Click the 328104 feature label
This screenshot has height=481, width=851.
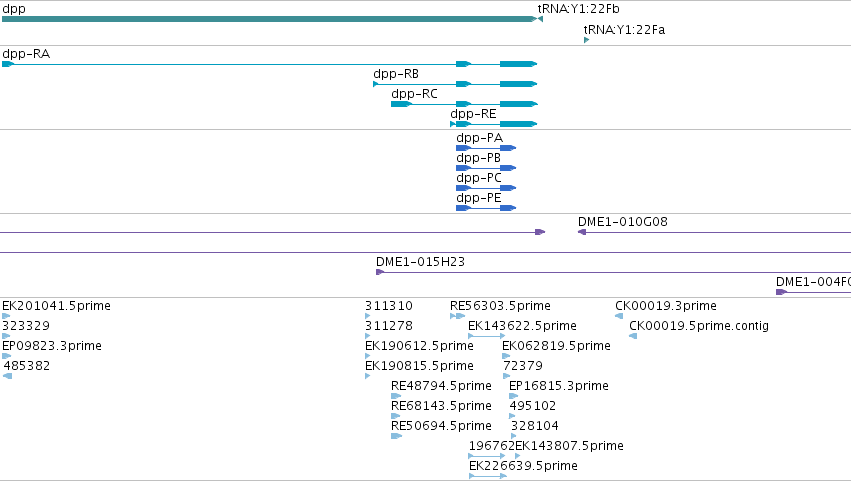pos(535,426)
